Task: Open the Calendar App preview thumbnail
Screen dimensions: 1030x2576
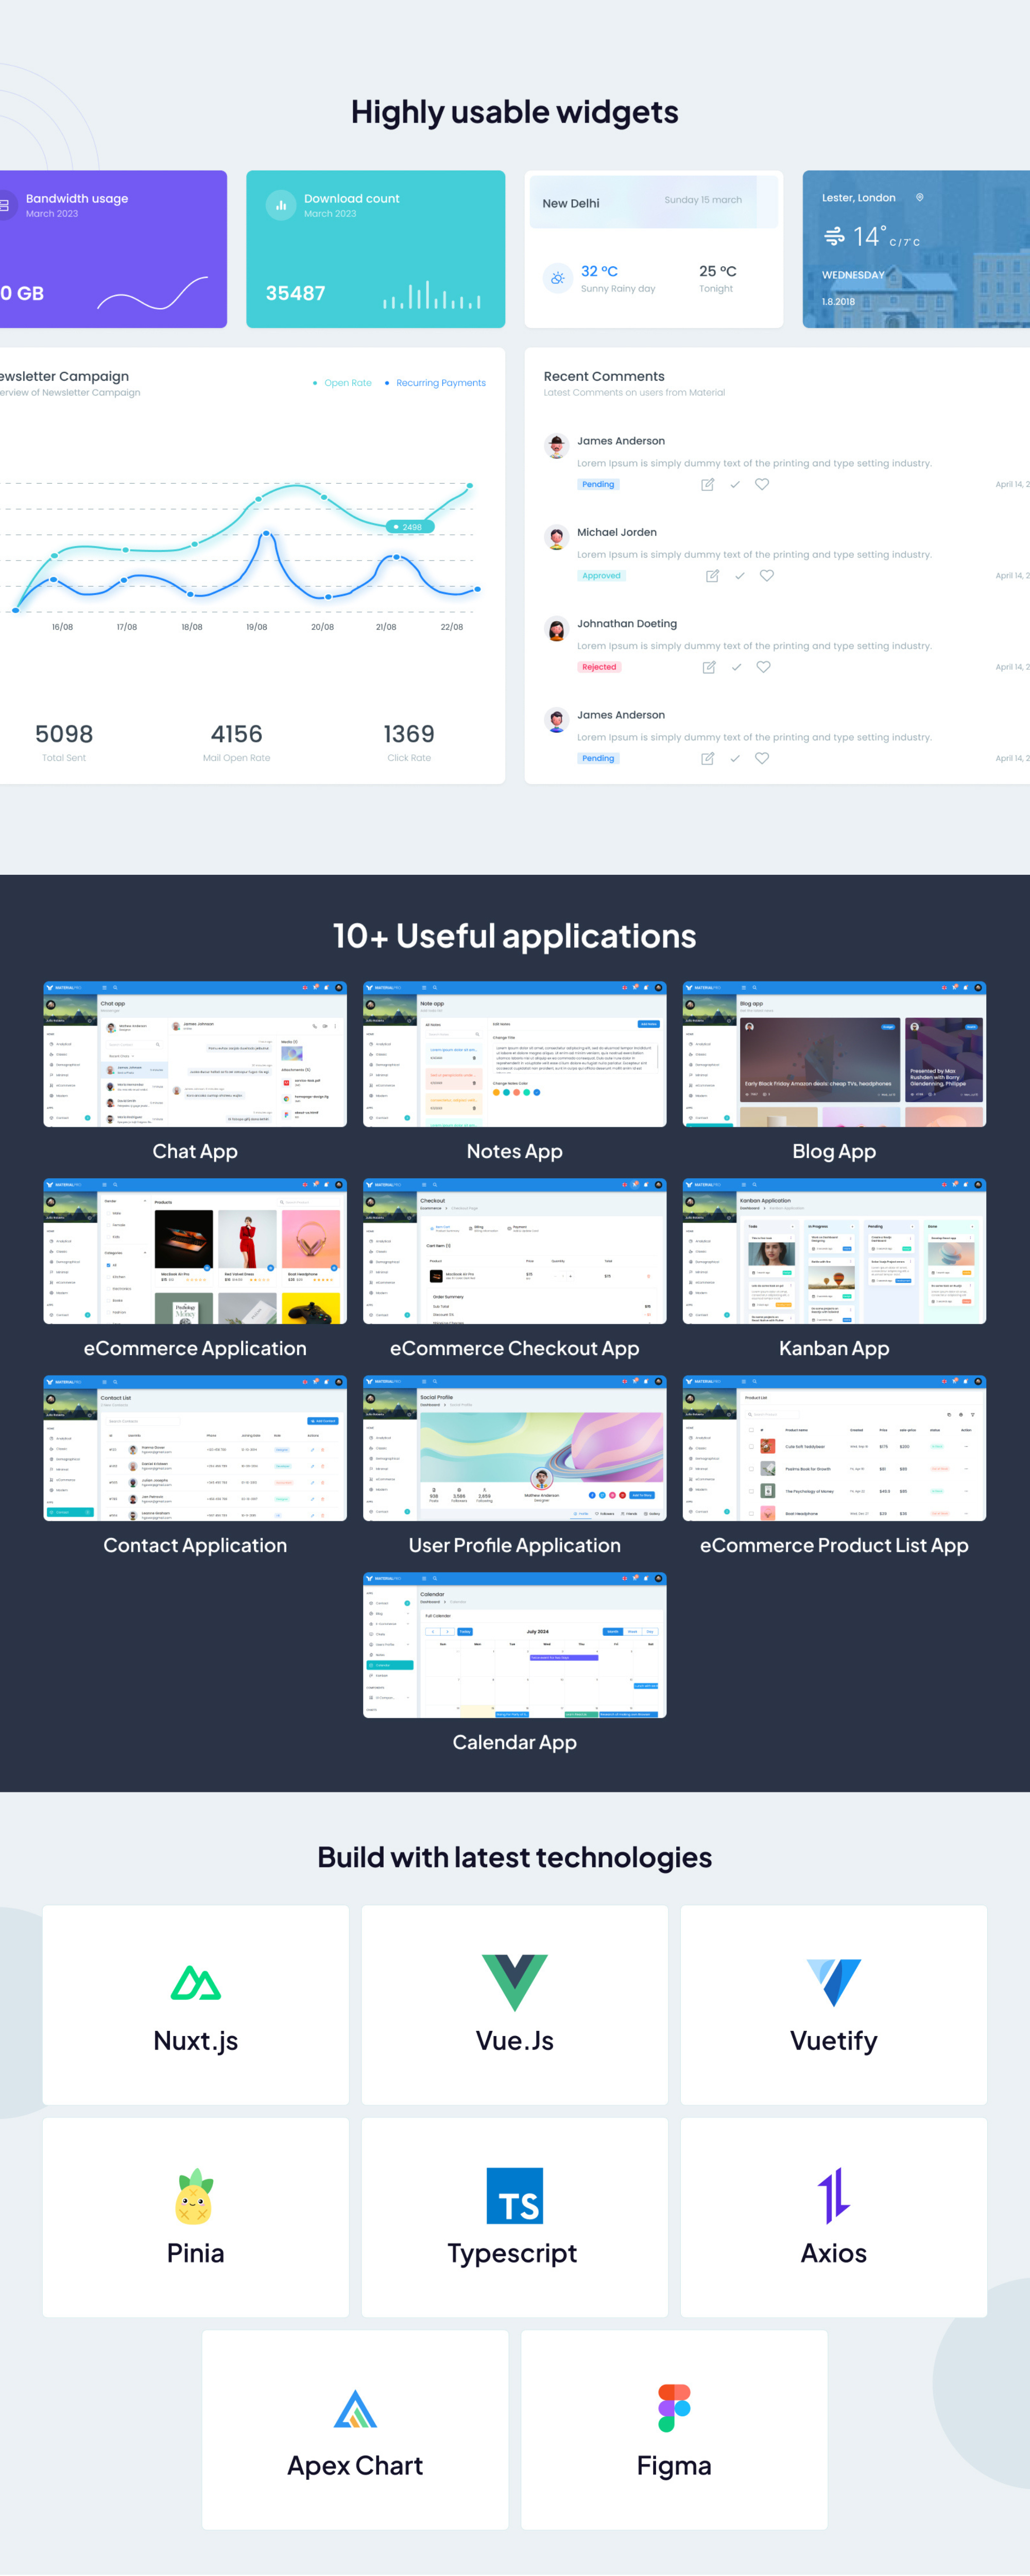Action: [x=514, y=1645]
